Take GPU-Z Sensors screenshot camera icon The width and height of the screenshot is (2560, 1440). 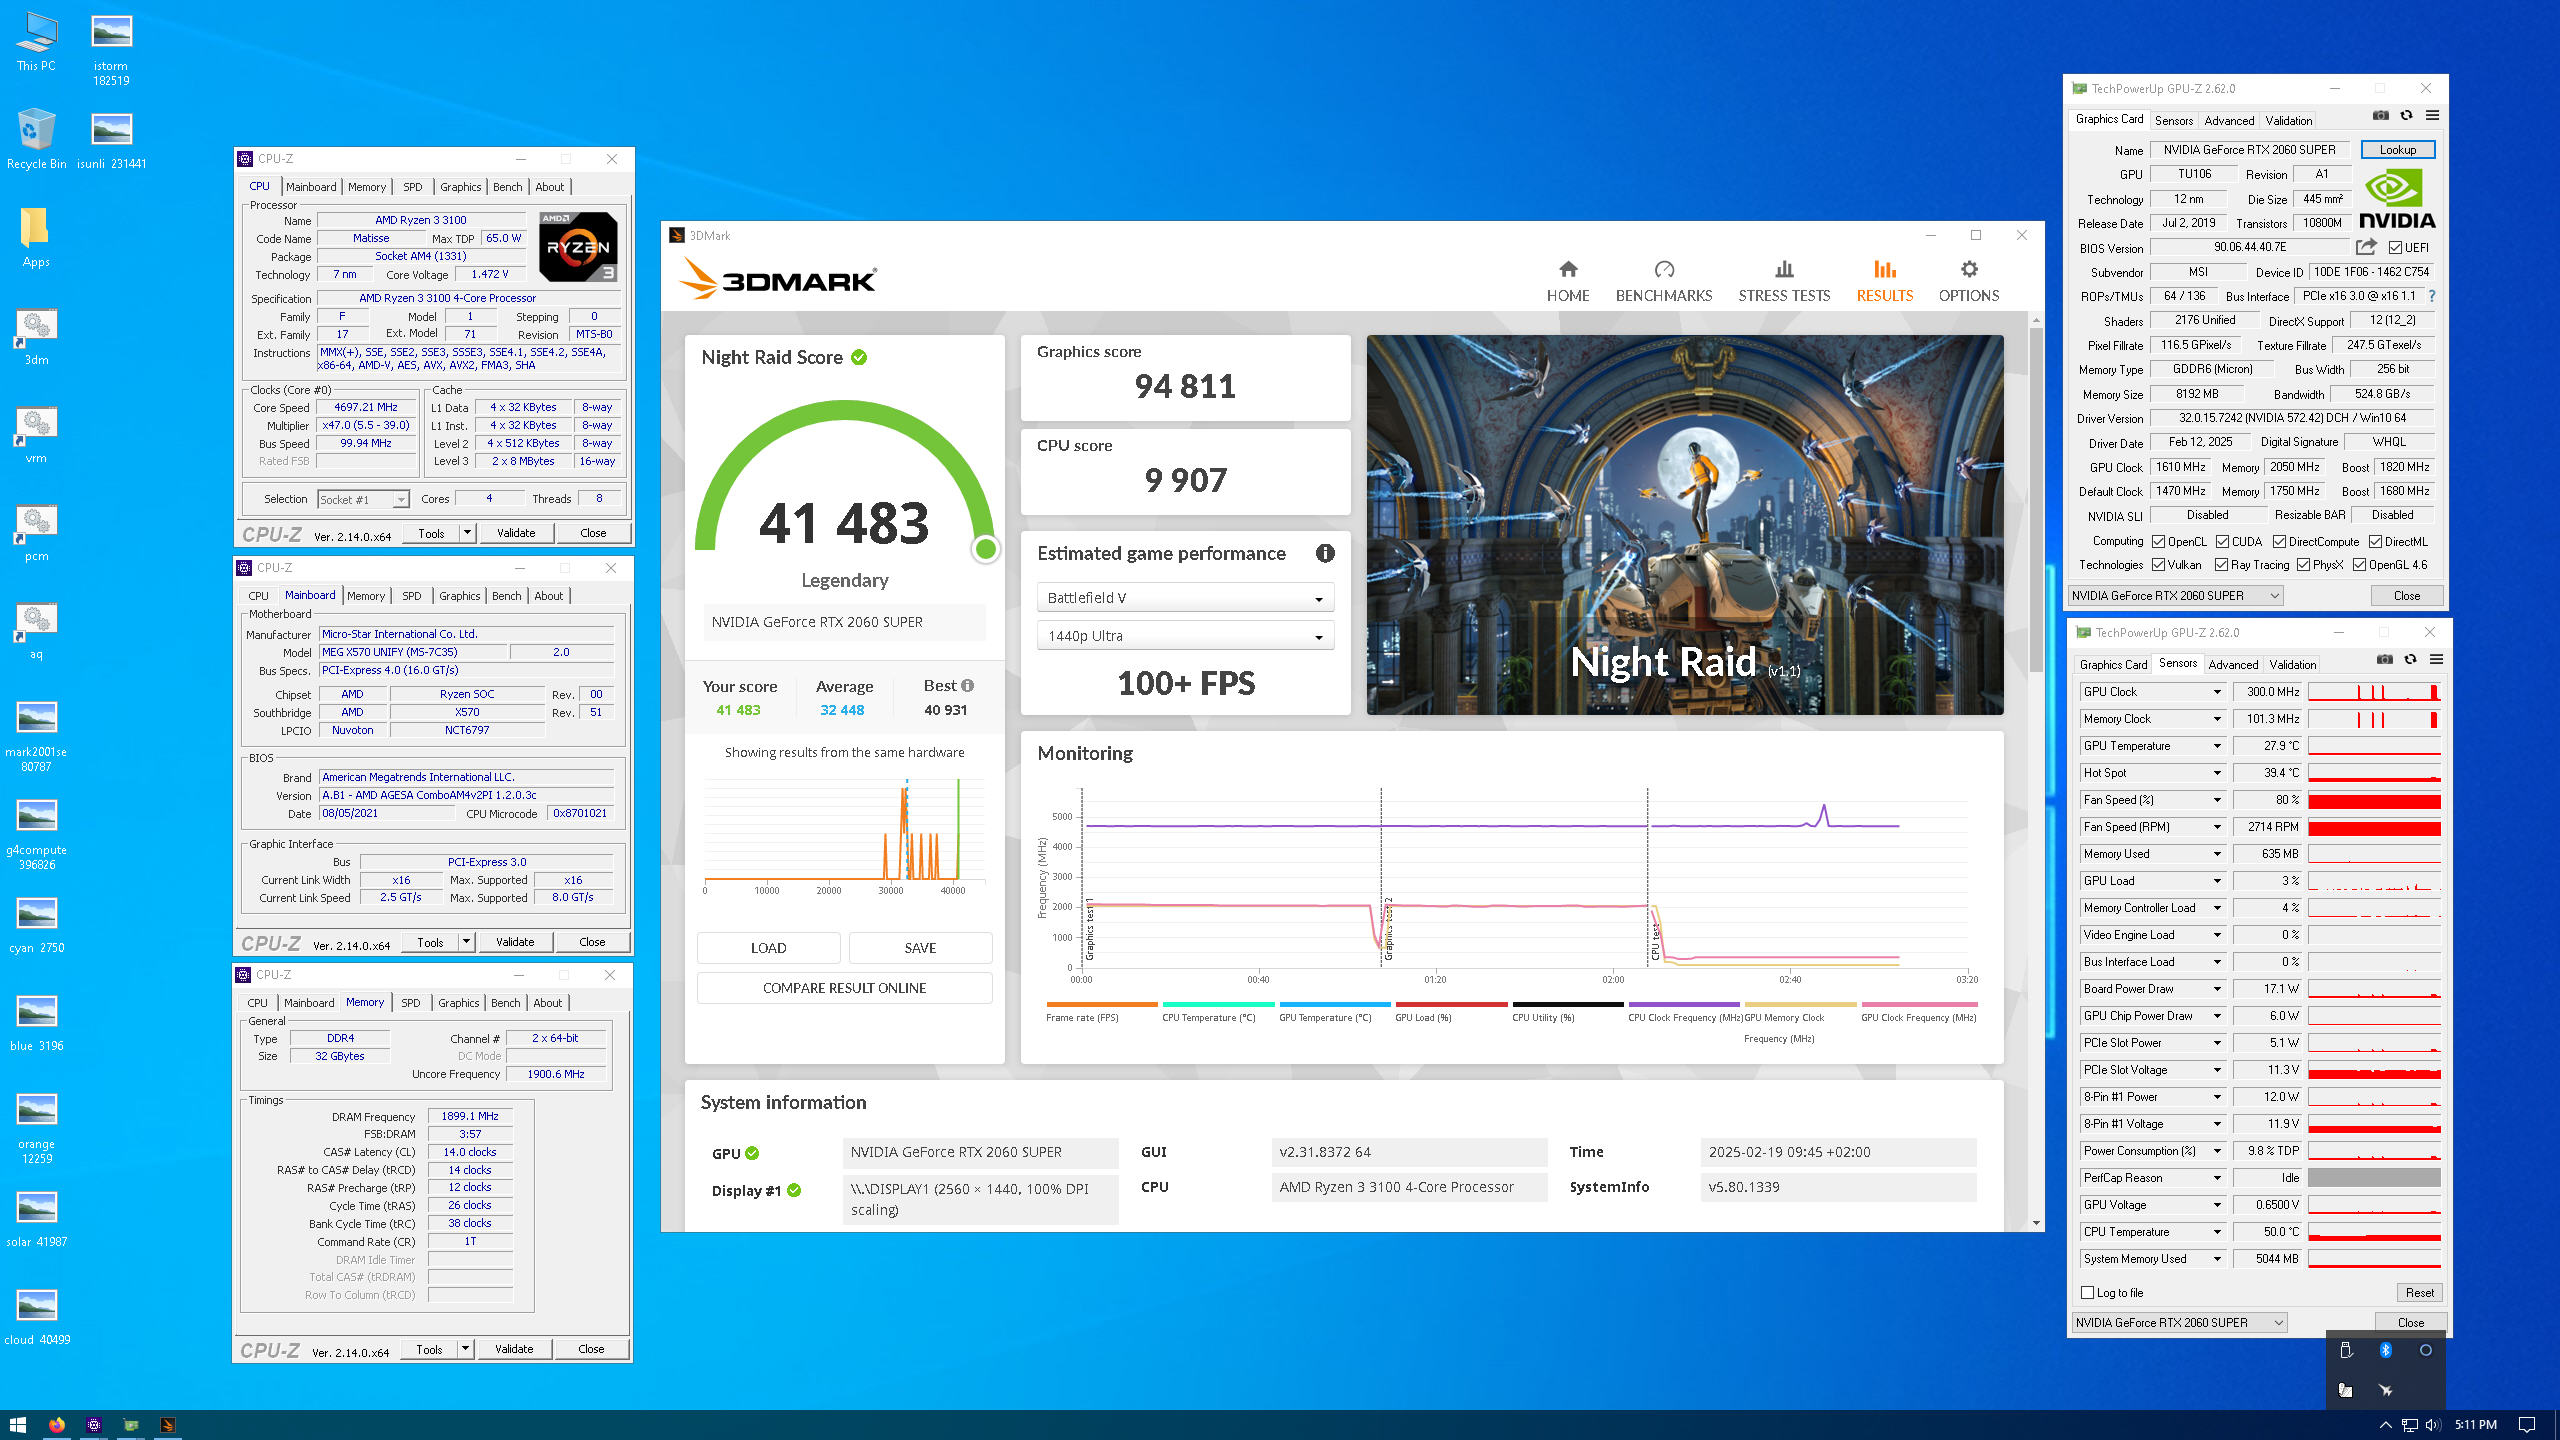pos(2385,660)
